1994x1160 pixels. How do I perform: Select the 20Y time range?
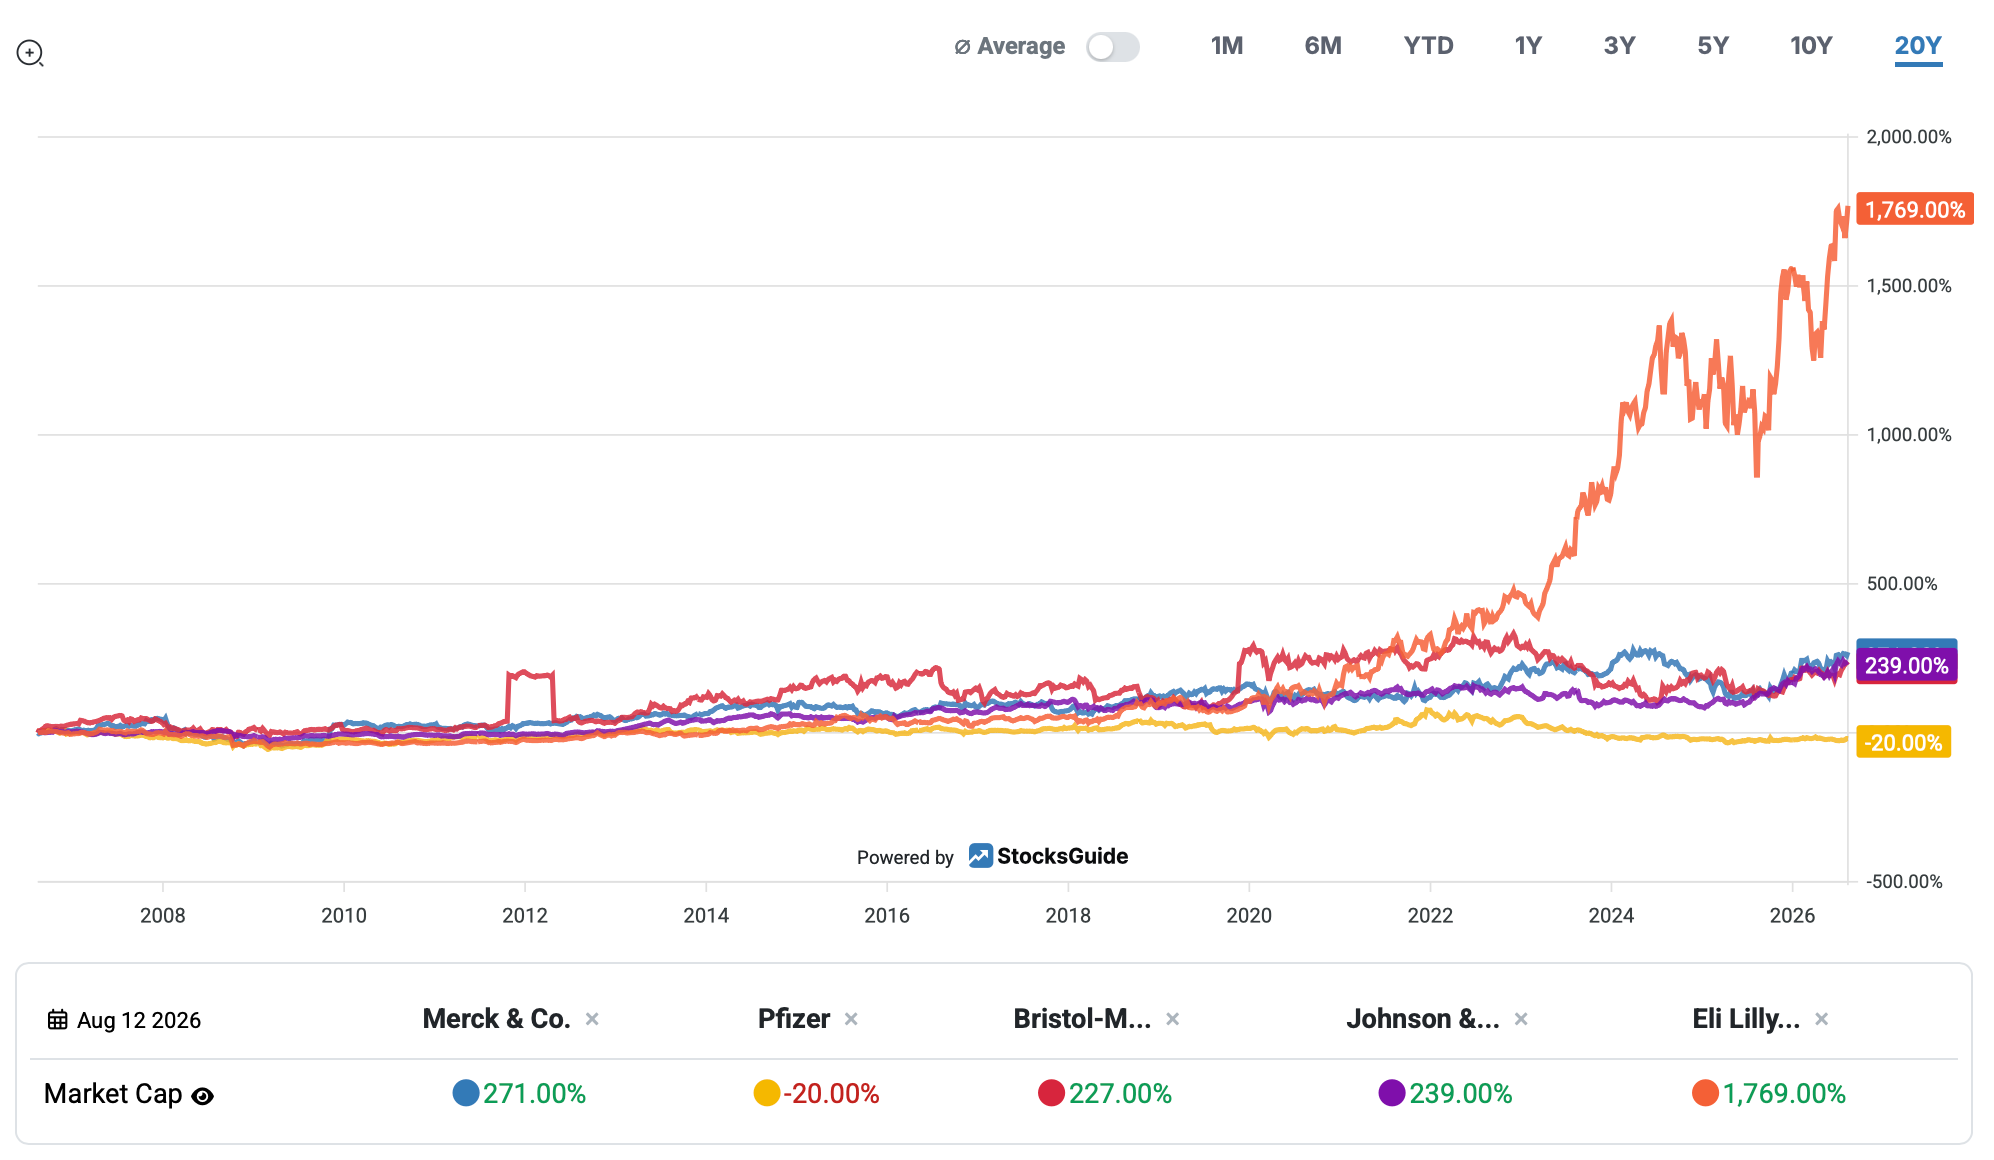(x=1918, y=46)
